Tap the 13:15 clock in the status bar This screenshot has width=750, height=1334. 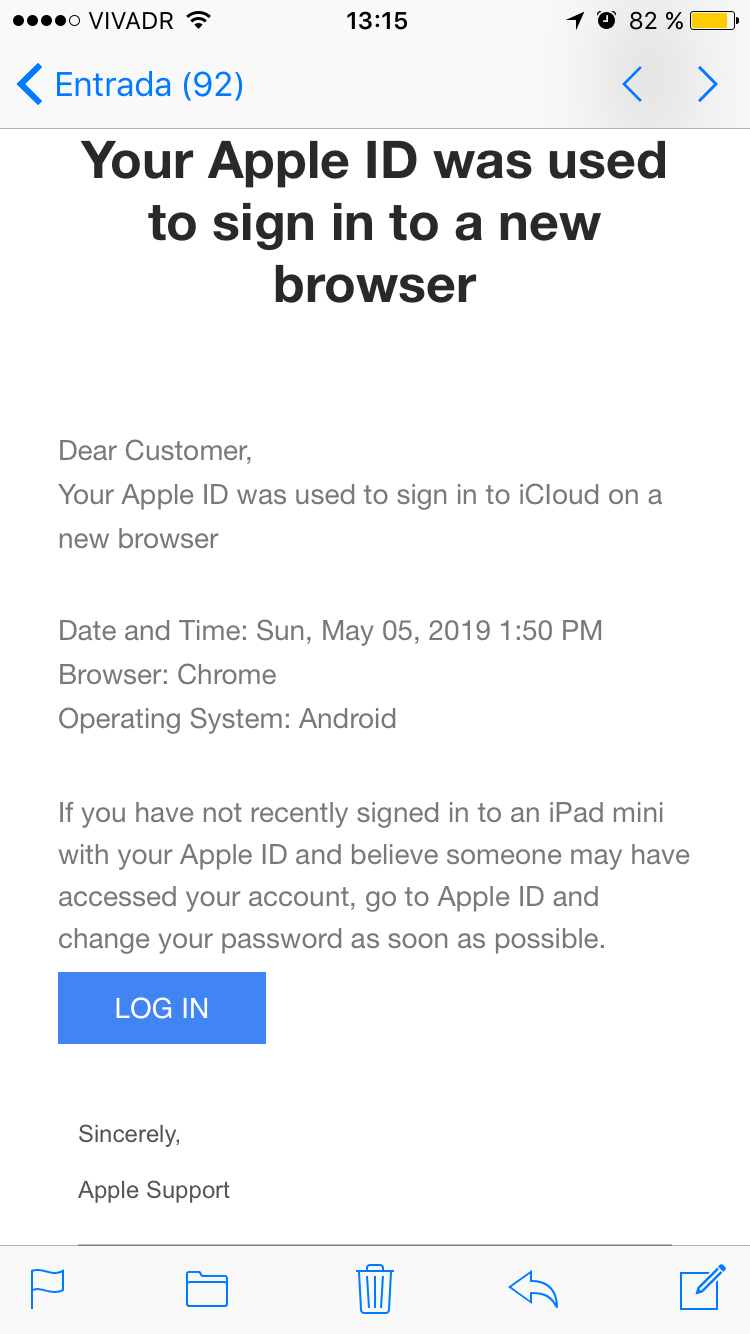(x=376, y=21)
